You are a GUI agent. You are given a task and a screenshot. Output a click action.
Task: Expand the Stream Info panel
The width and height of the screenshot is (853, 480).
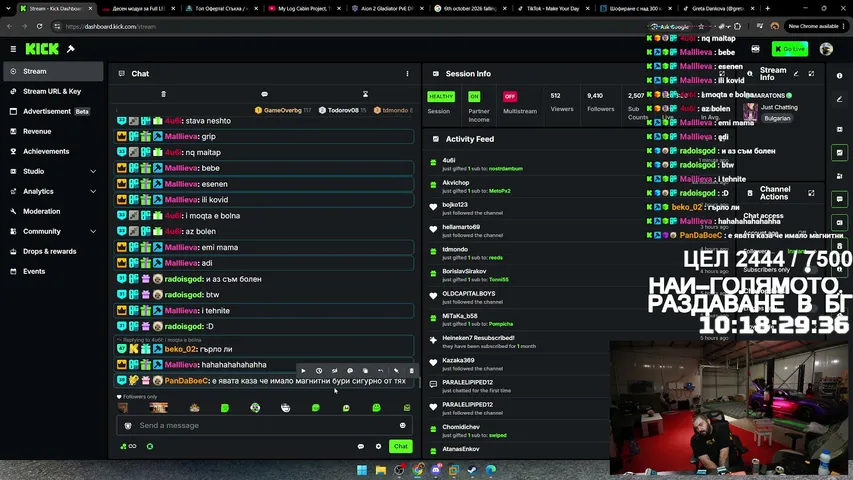tap(811, 73)
